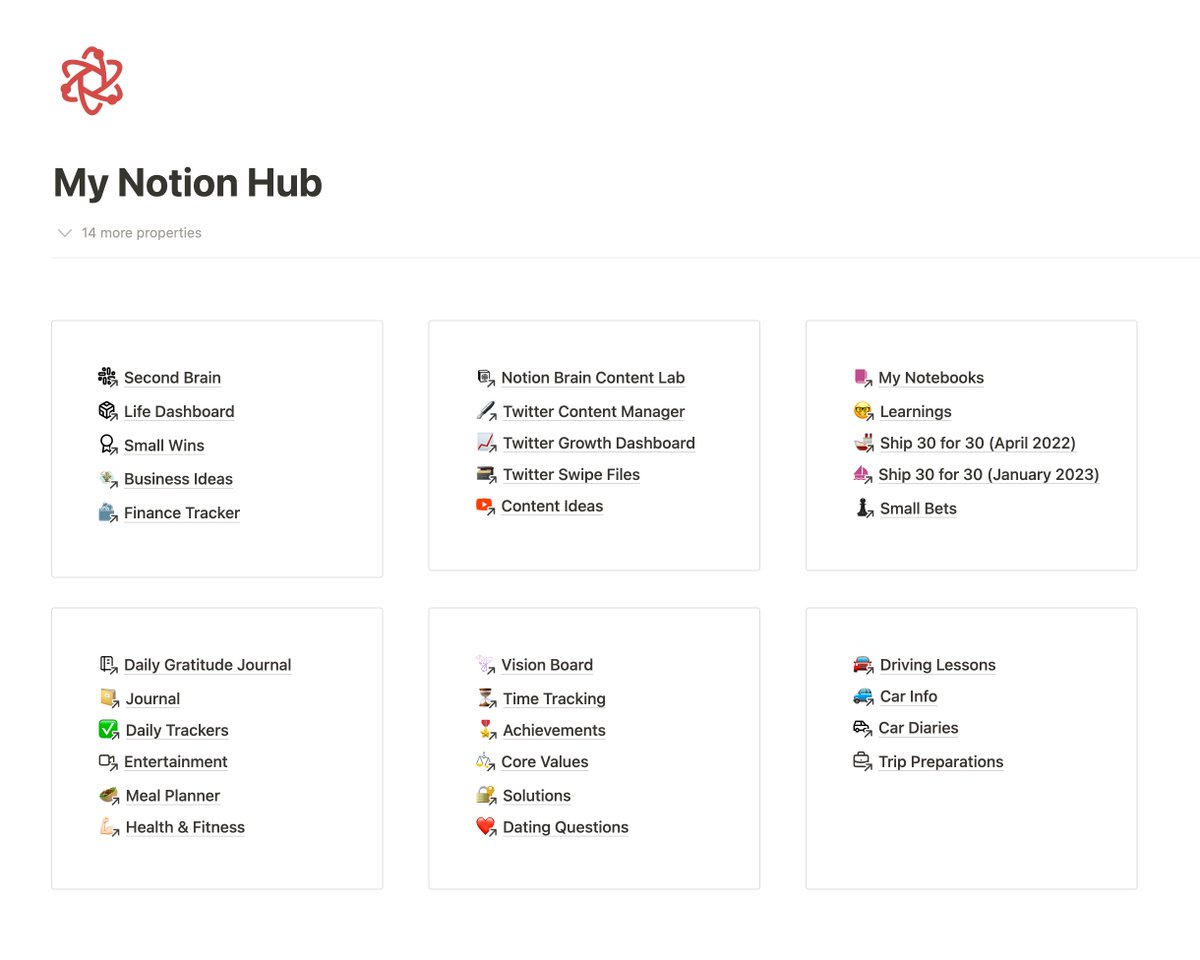Screen dimensions: 1200x960
Task: Click the Entertainment video icon
Action: [108, 761]
